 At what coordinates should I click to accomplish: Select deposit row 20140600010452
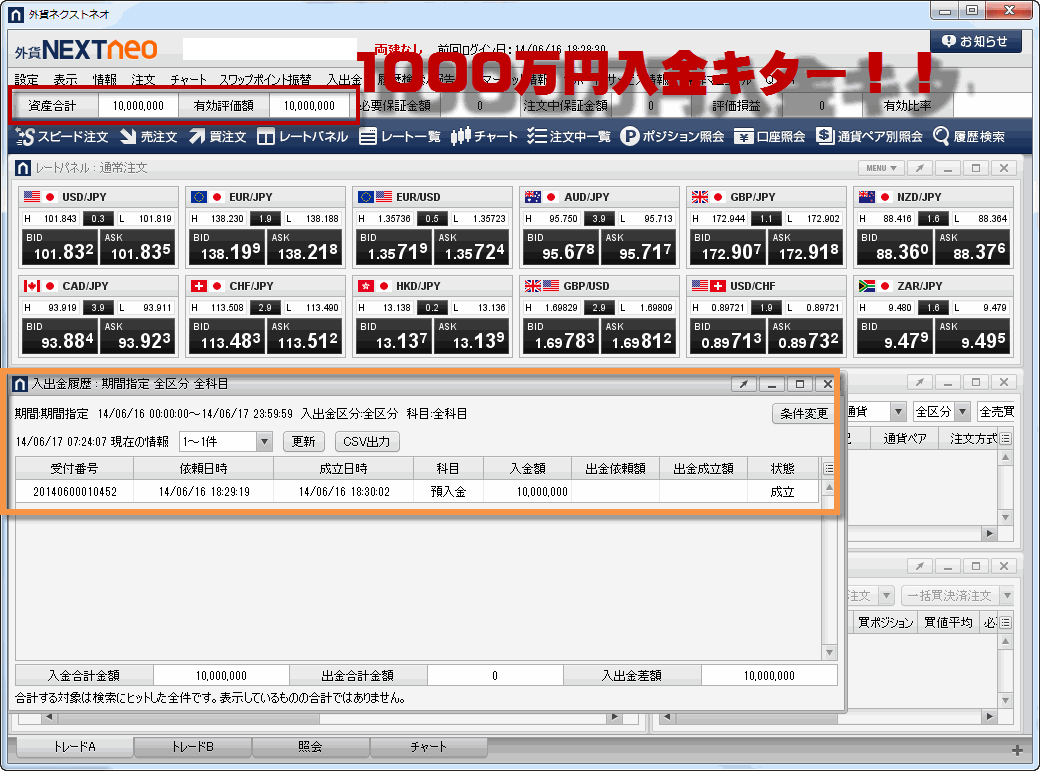pyautogui.click(x=417, y=492)
